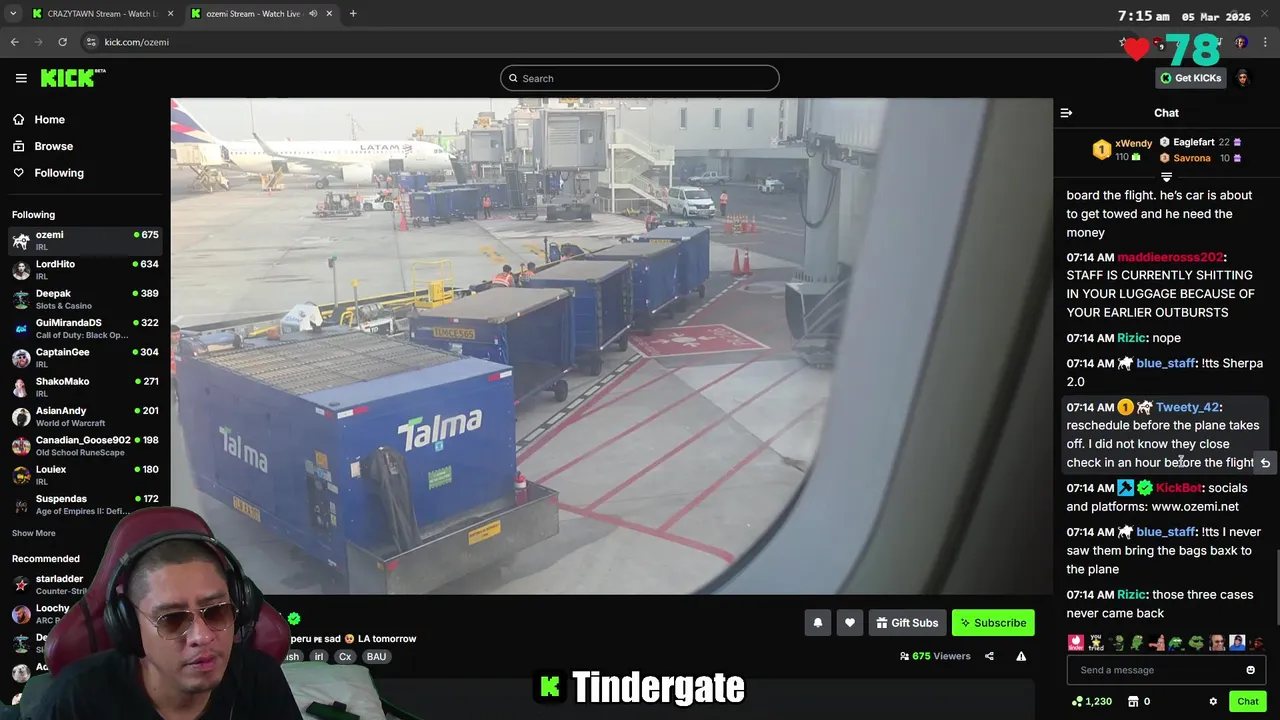Open Louiex channel in sidebar
Screen dimensions: 1280x720
pos(85,475)
